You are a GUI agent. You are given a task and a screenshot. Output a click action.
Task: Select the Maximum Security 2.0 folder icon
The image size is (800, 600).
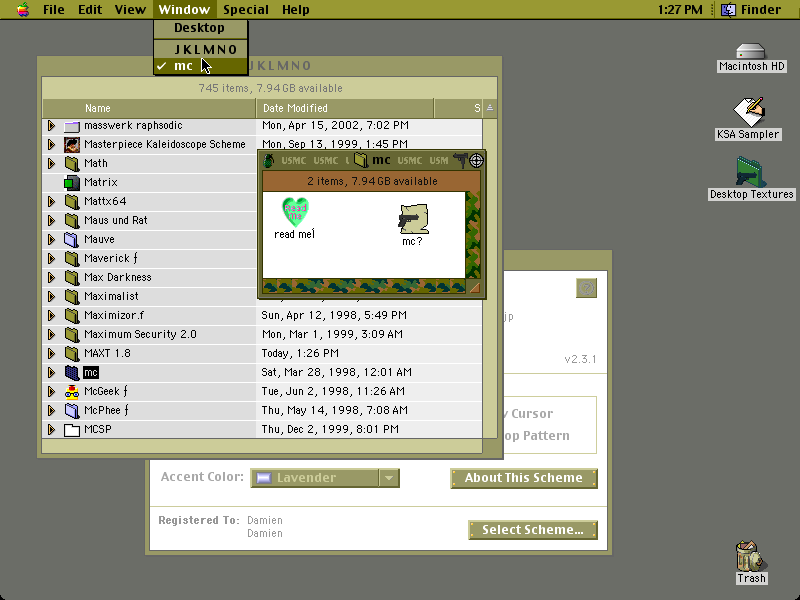point(72,335)
